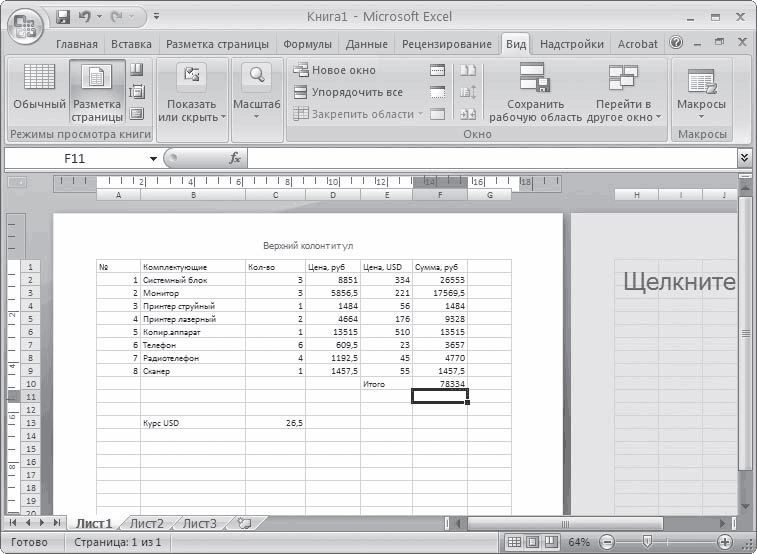Screen dimensions: 757x554
Task: Click the full screen icon in view modes
Action: point(137,114)
